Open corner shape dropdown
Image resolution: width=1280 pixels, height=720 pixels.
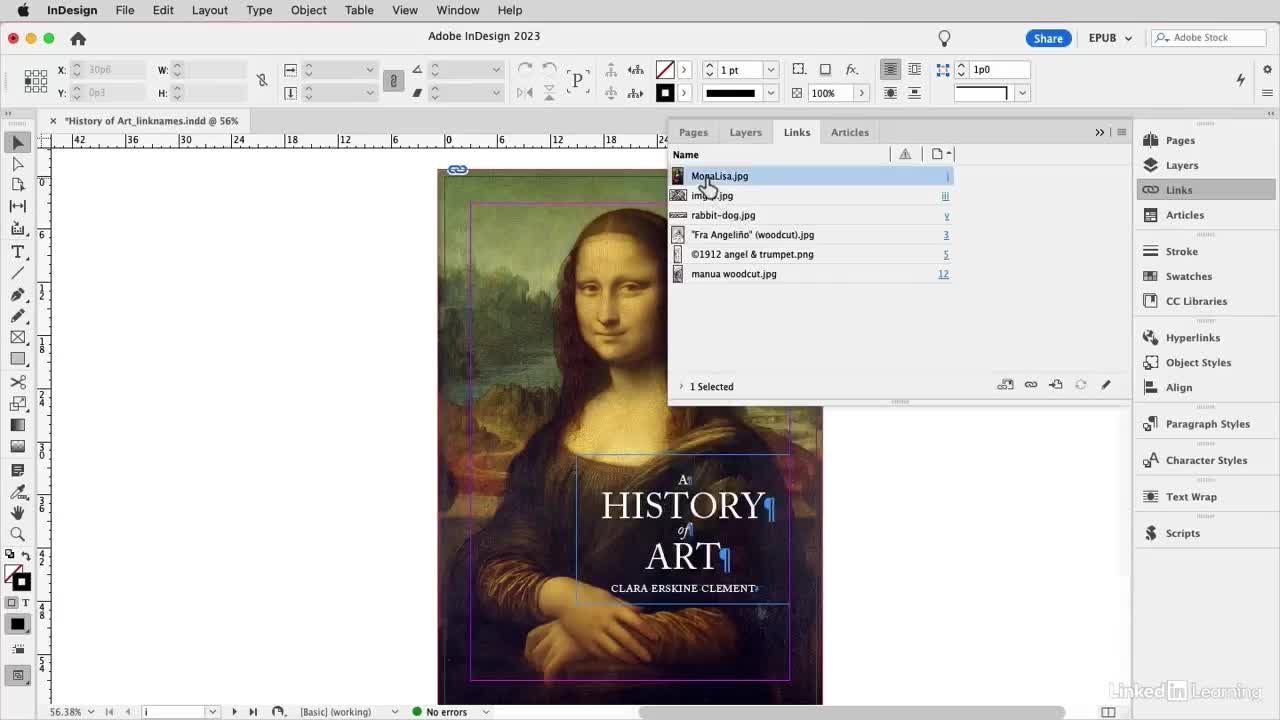click(1022, 93)
